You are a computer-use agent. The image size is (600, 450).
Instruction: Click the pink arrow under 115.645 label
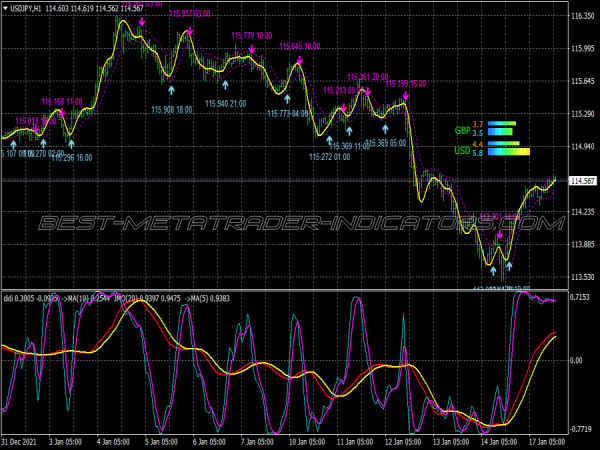pos(299,62)
